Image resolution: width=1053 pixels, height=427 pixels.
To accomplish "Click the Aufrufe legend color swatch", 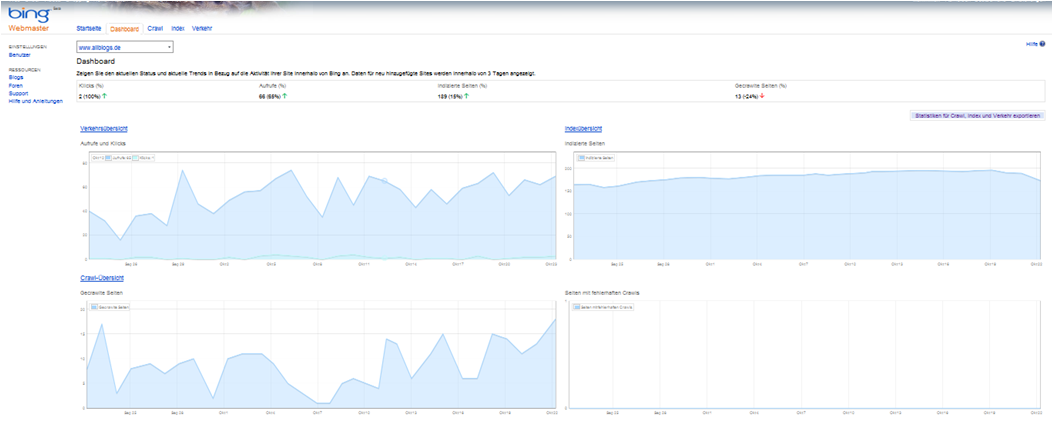I will click(109, 158).
